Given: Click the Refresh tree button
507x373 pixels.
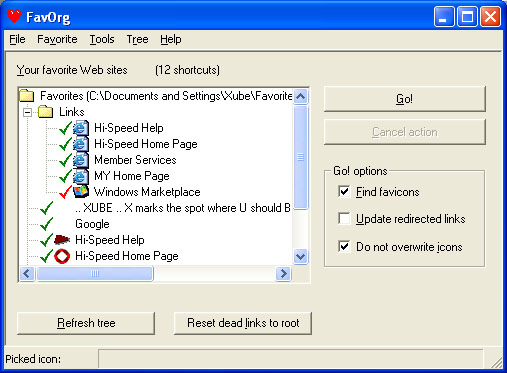Looking at the screenshot, I should [x=86, y=323].
